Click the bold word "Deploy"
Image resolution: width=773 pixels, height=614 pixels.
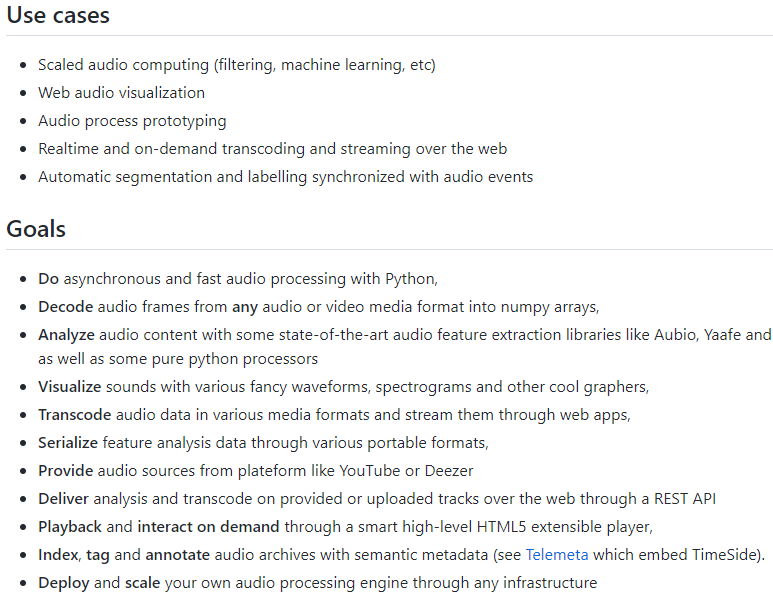(x=64, y=582)
